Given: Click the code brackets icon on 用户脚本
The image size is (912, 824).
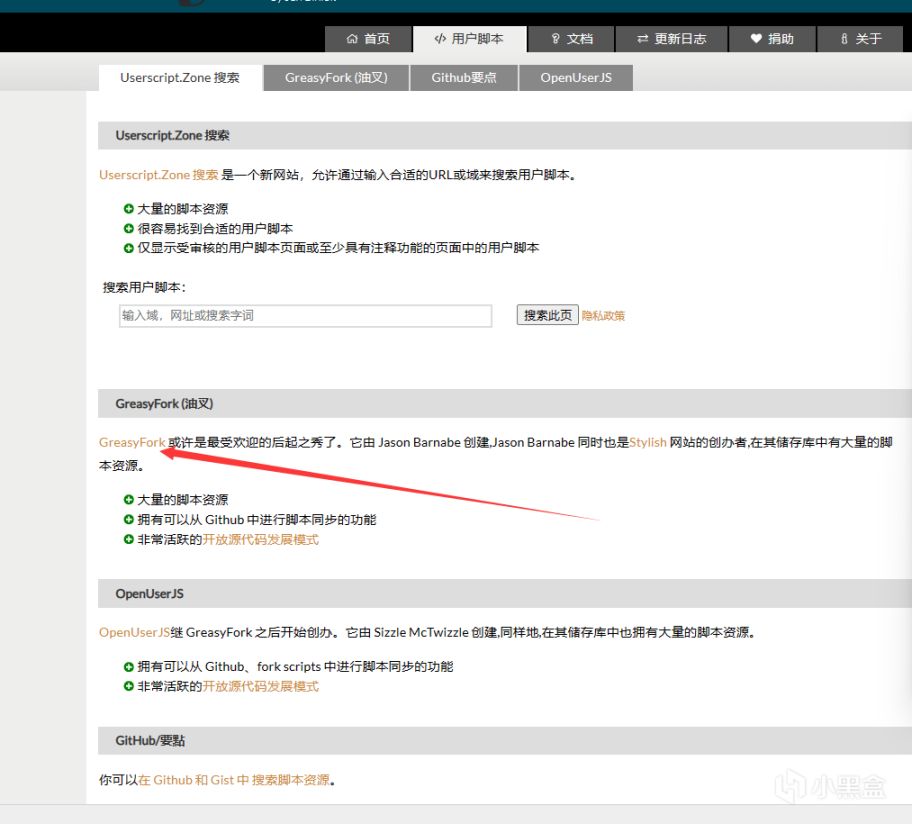Looking at the screenshot, I should point(440,39).
